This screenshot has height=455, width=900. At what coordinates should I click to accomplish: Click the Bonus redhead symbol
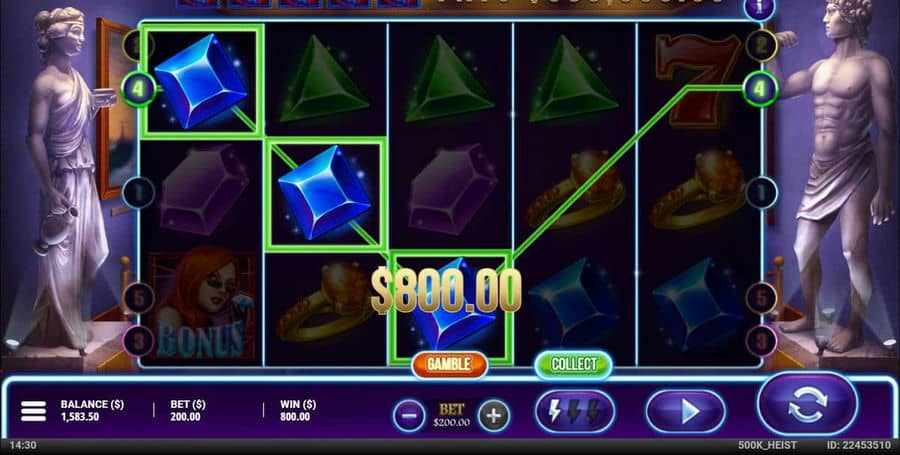click(201, 305)
